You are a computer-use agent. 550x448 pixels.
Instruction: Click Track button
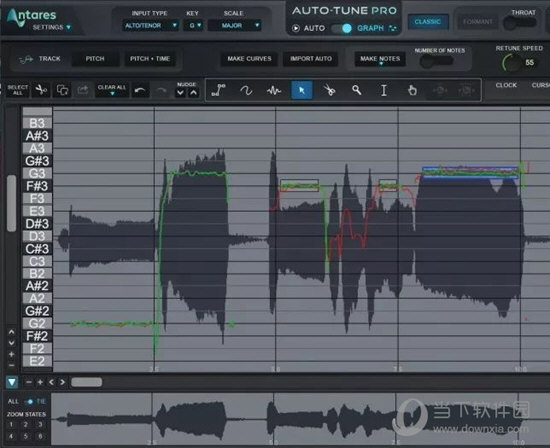point(40,59)
